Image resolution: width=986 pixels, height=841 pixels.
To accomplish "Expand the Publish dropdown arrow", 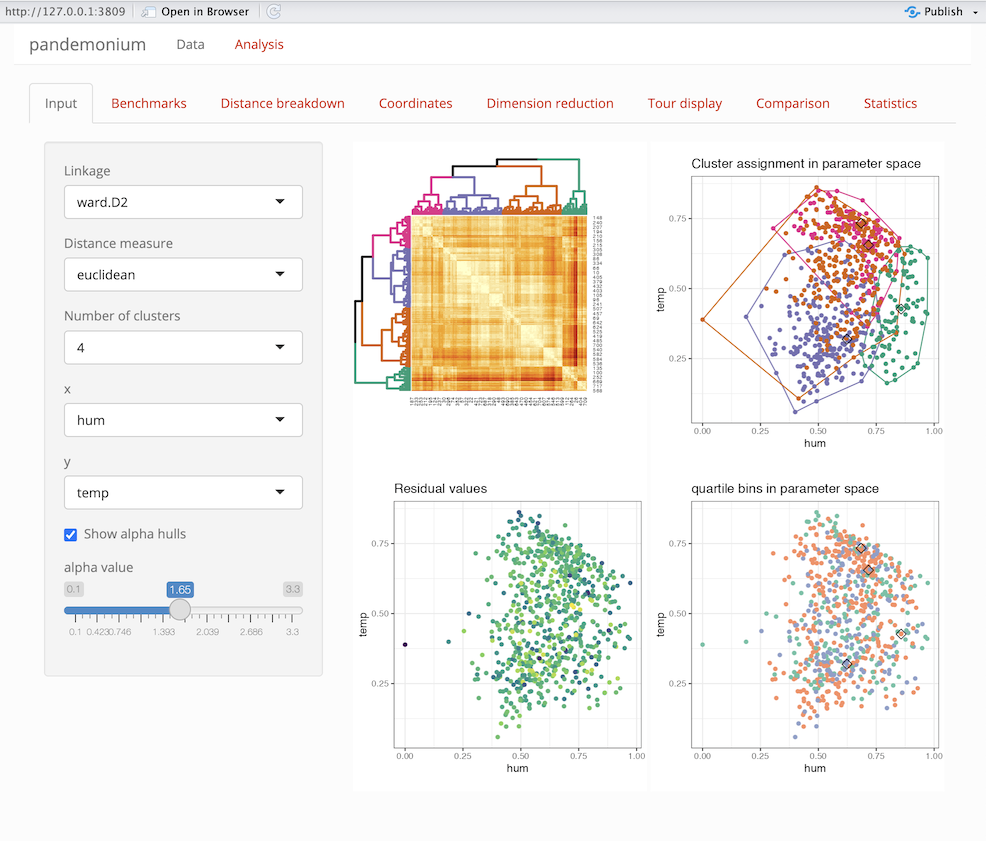I will [x=975, y=12].
